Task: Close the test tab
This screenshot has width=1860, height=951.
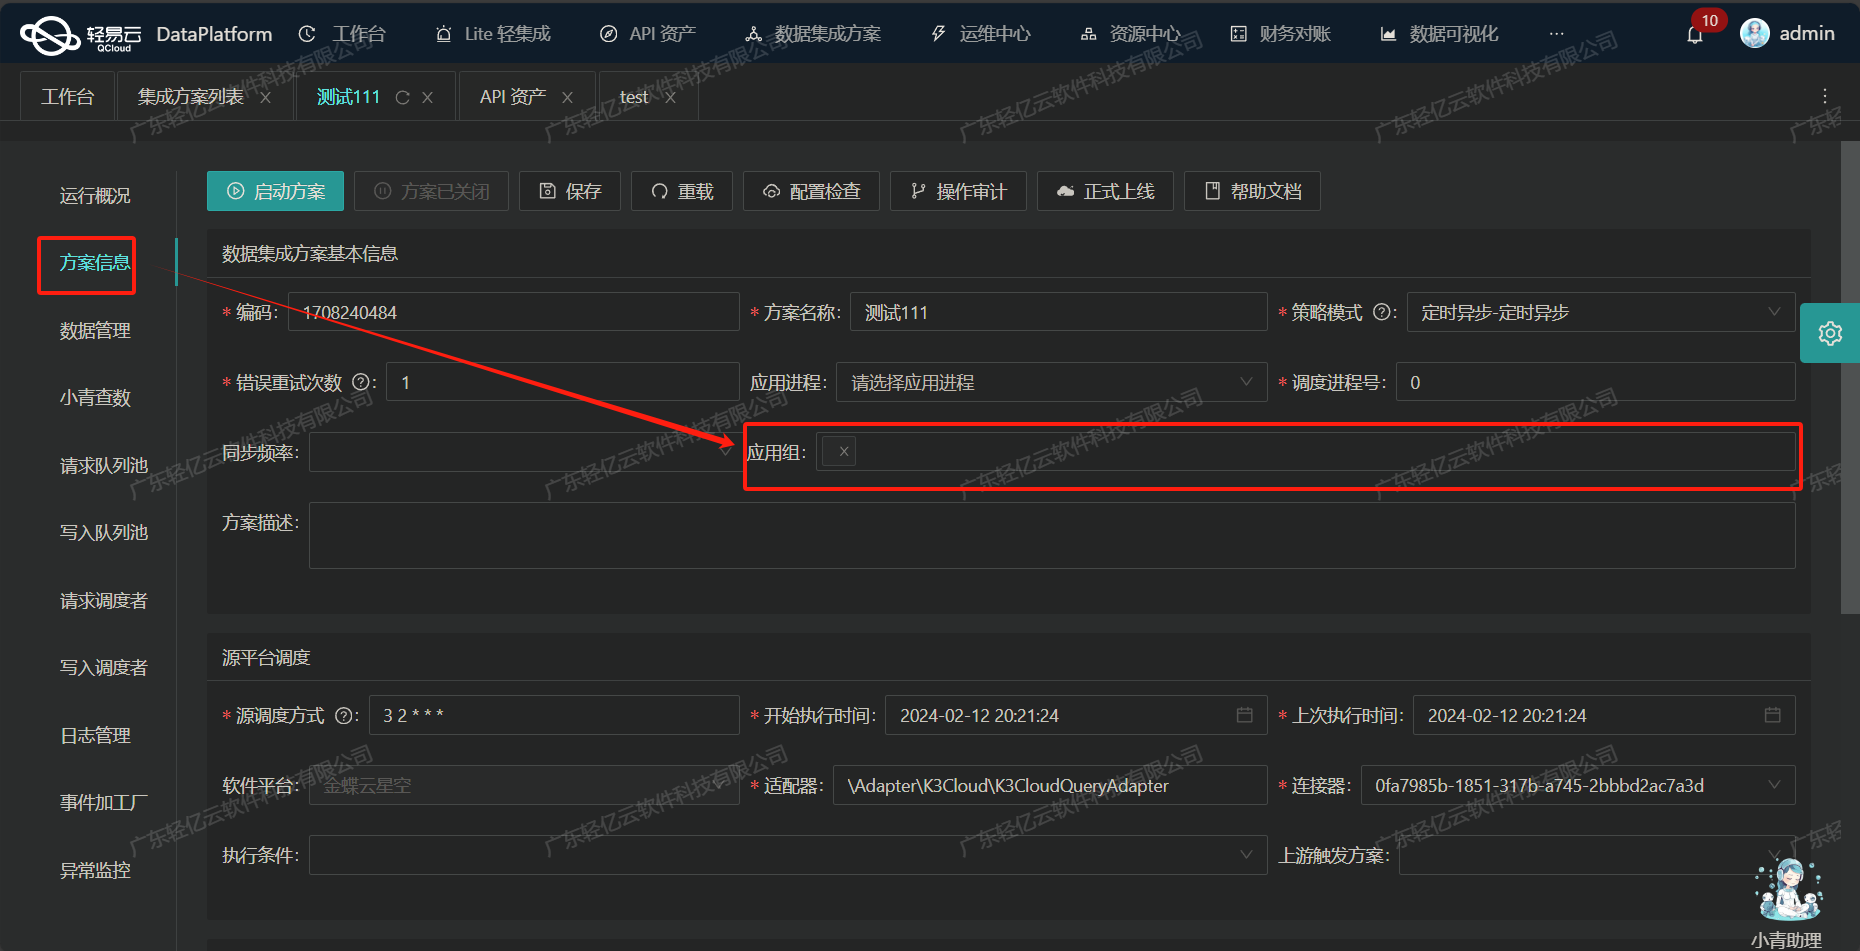Action: 670,97
